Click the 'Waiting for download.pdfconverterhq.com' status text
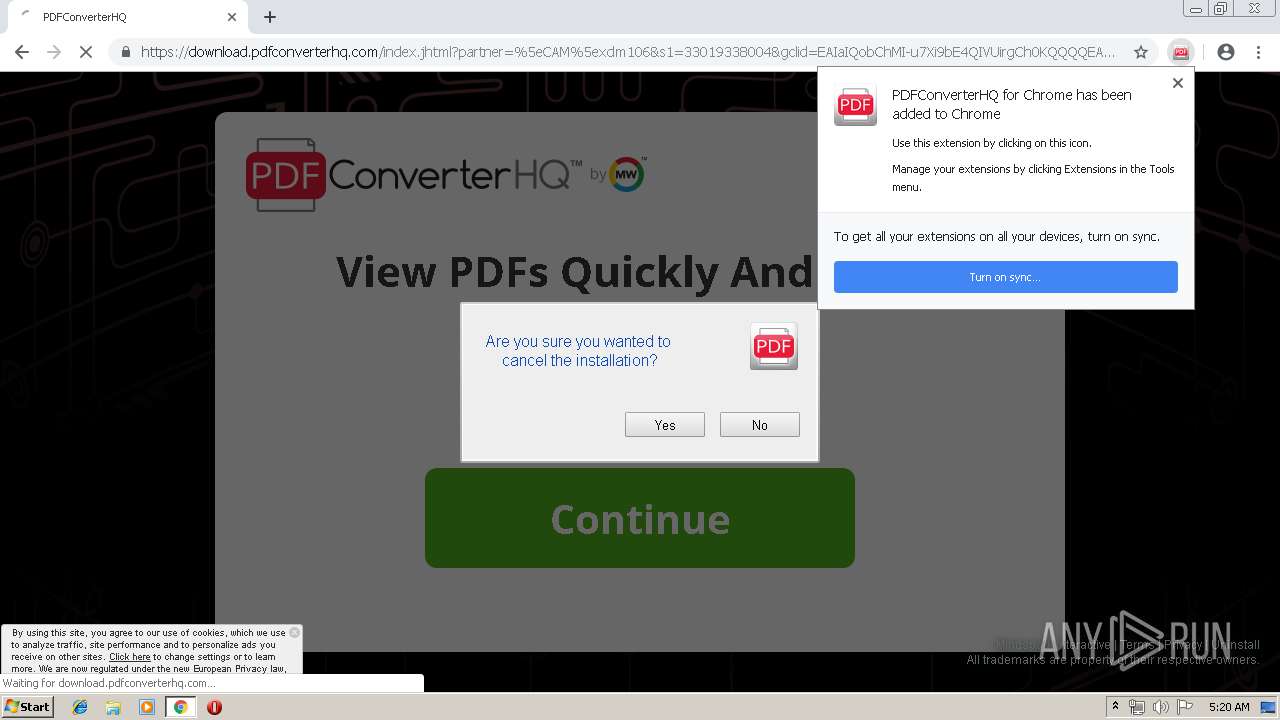The image size is (1280, 720). point(108,684)
